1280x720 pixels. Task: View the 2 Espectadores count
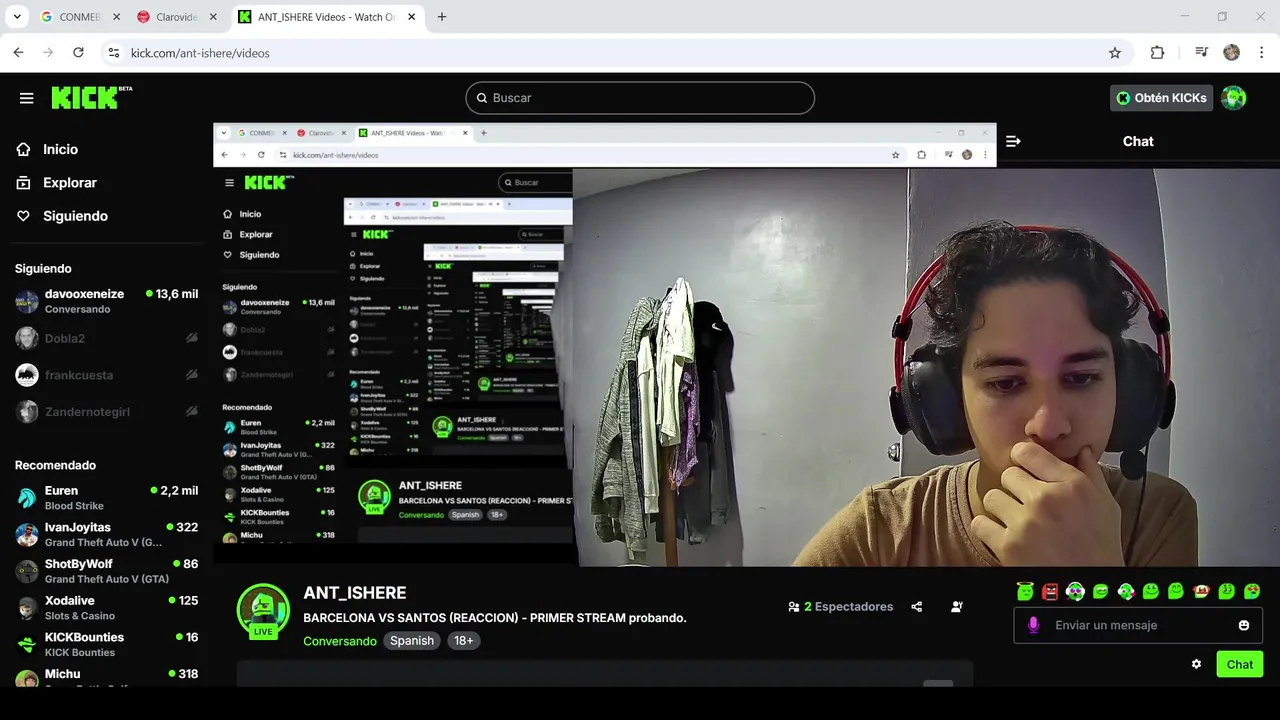point(840,607)
